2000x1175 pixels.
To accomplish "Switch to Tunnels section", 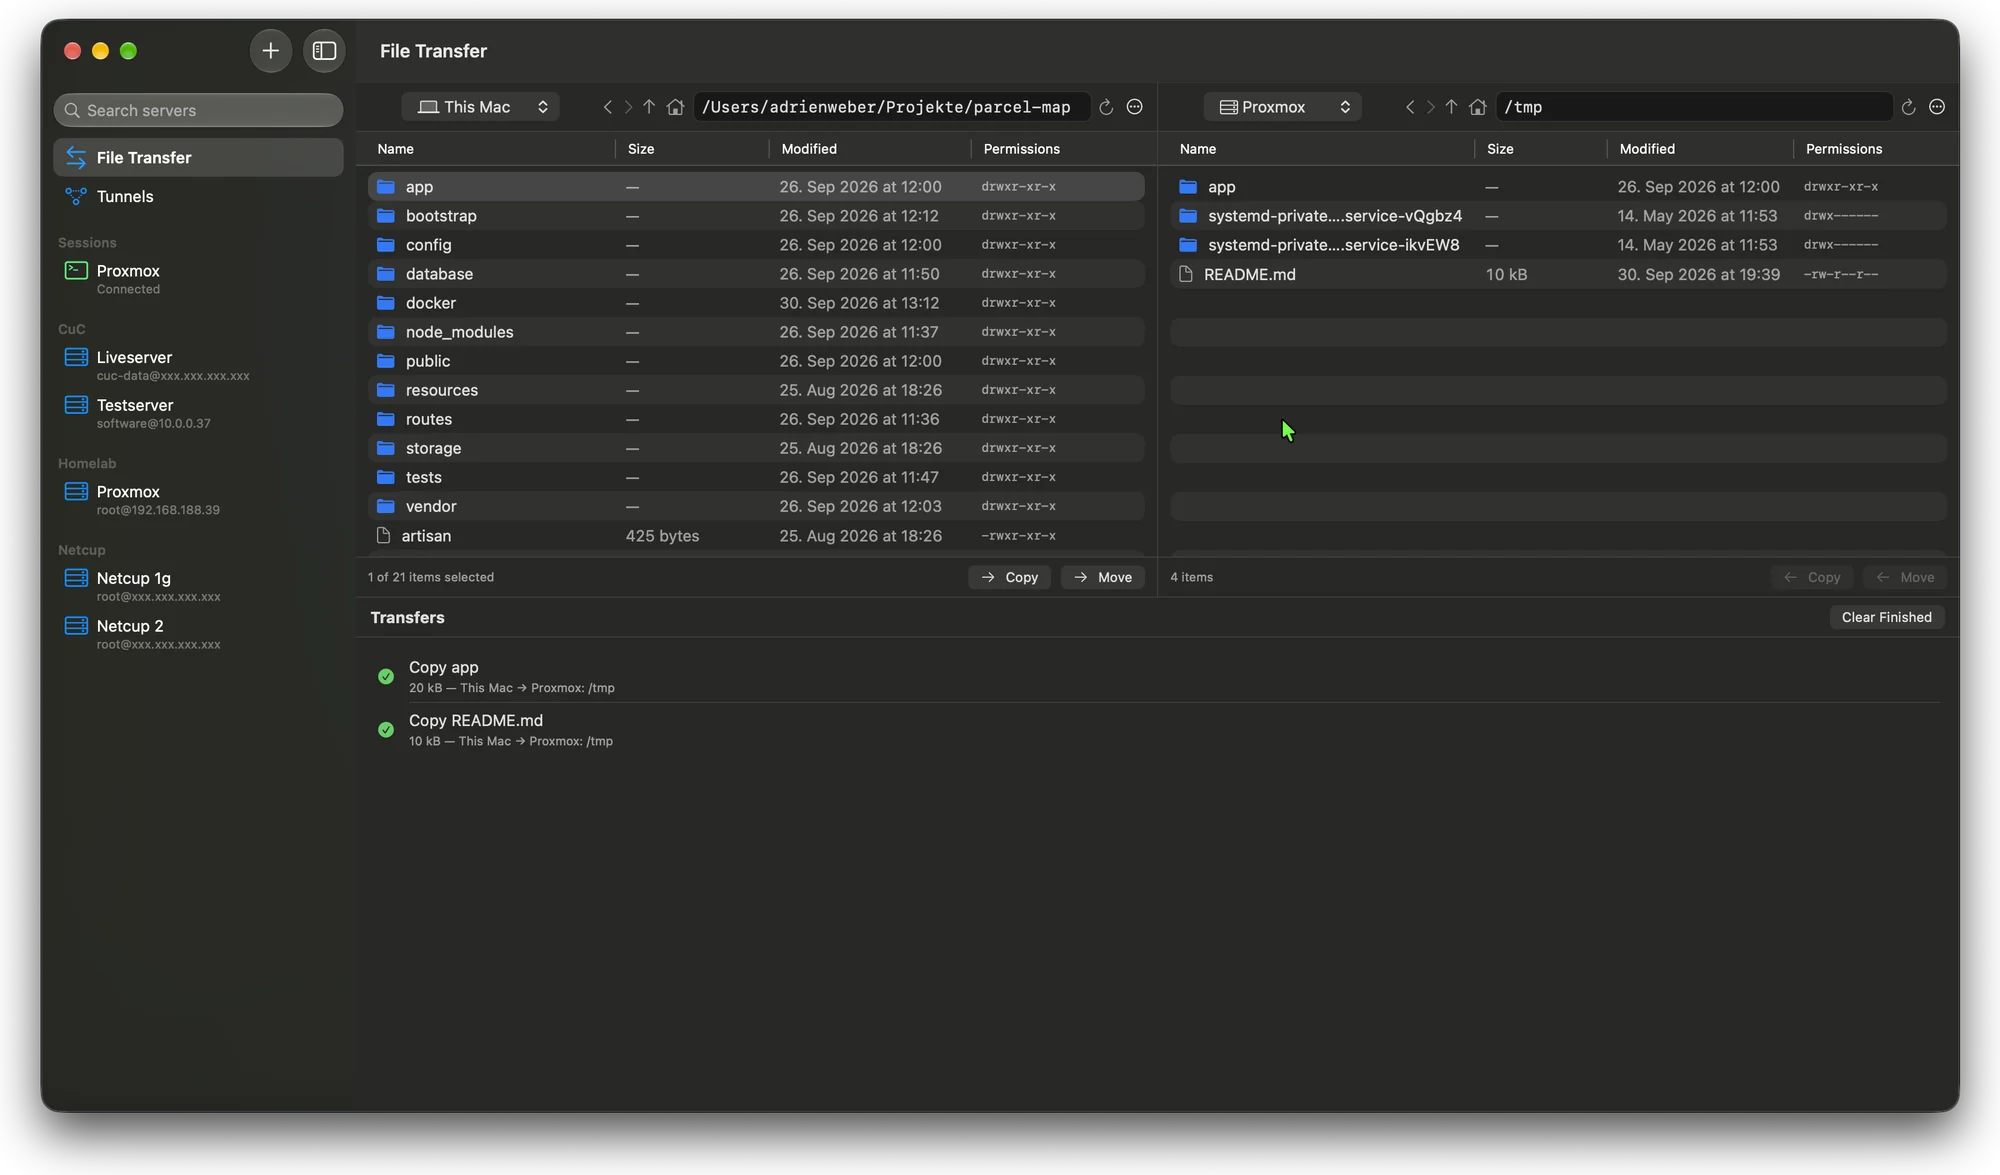I will click(x=198, y=196).
